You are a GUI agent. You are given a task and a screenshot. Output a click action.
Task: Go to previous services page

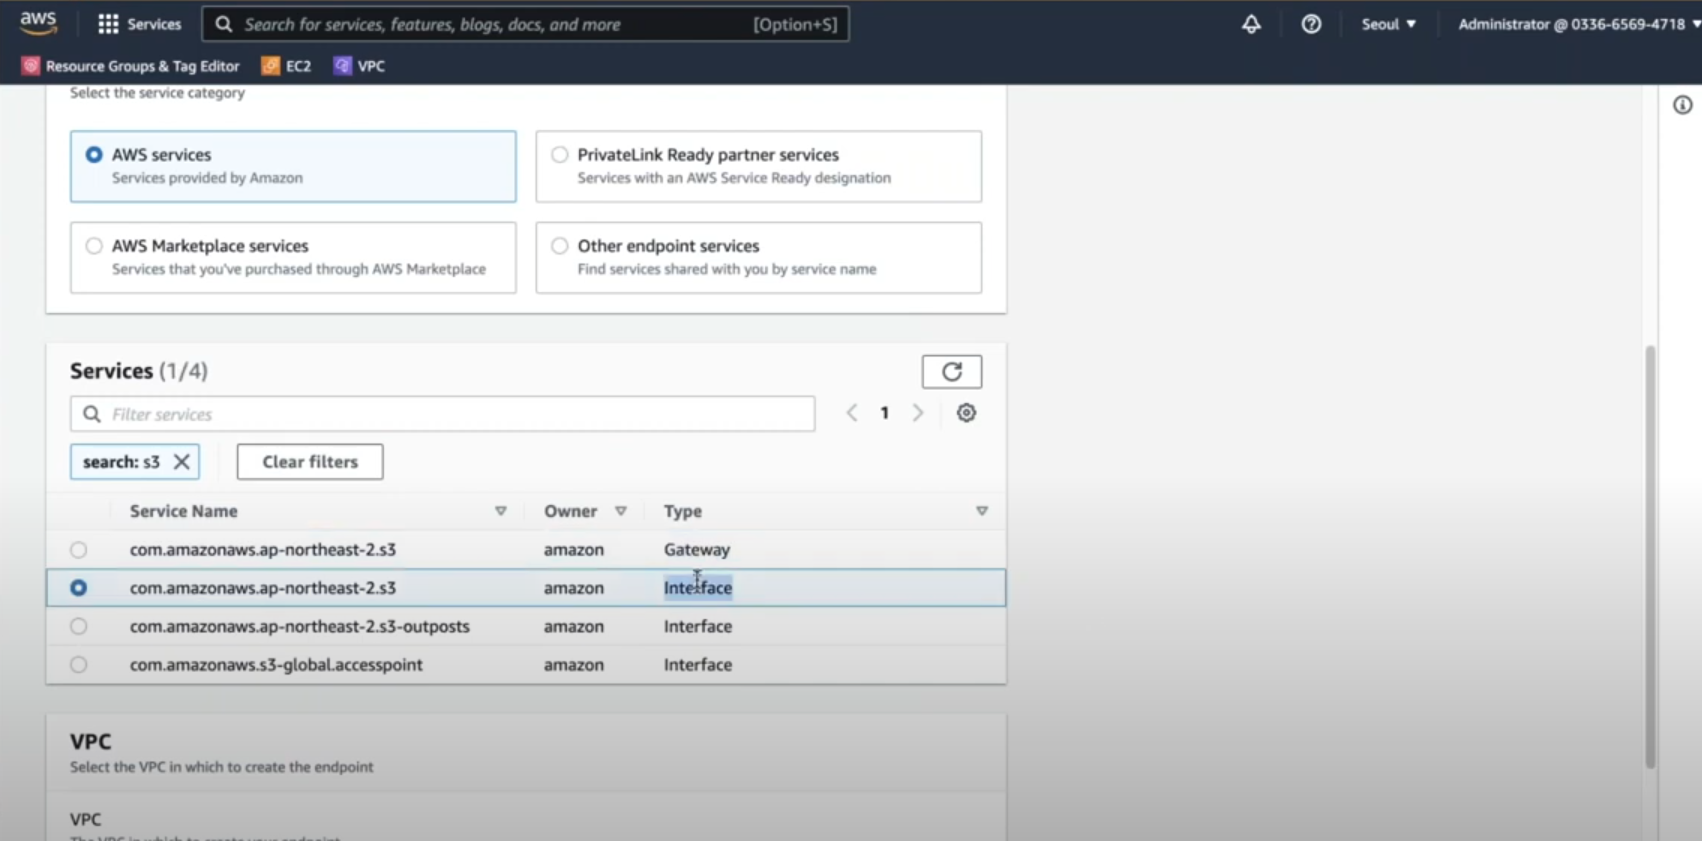click(x=852, y=413)
